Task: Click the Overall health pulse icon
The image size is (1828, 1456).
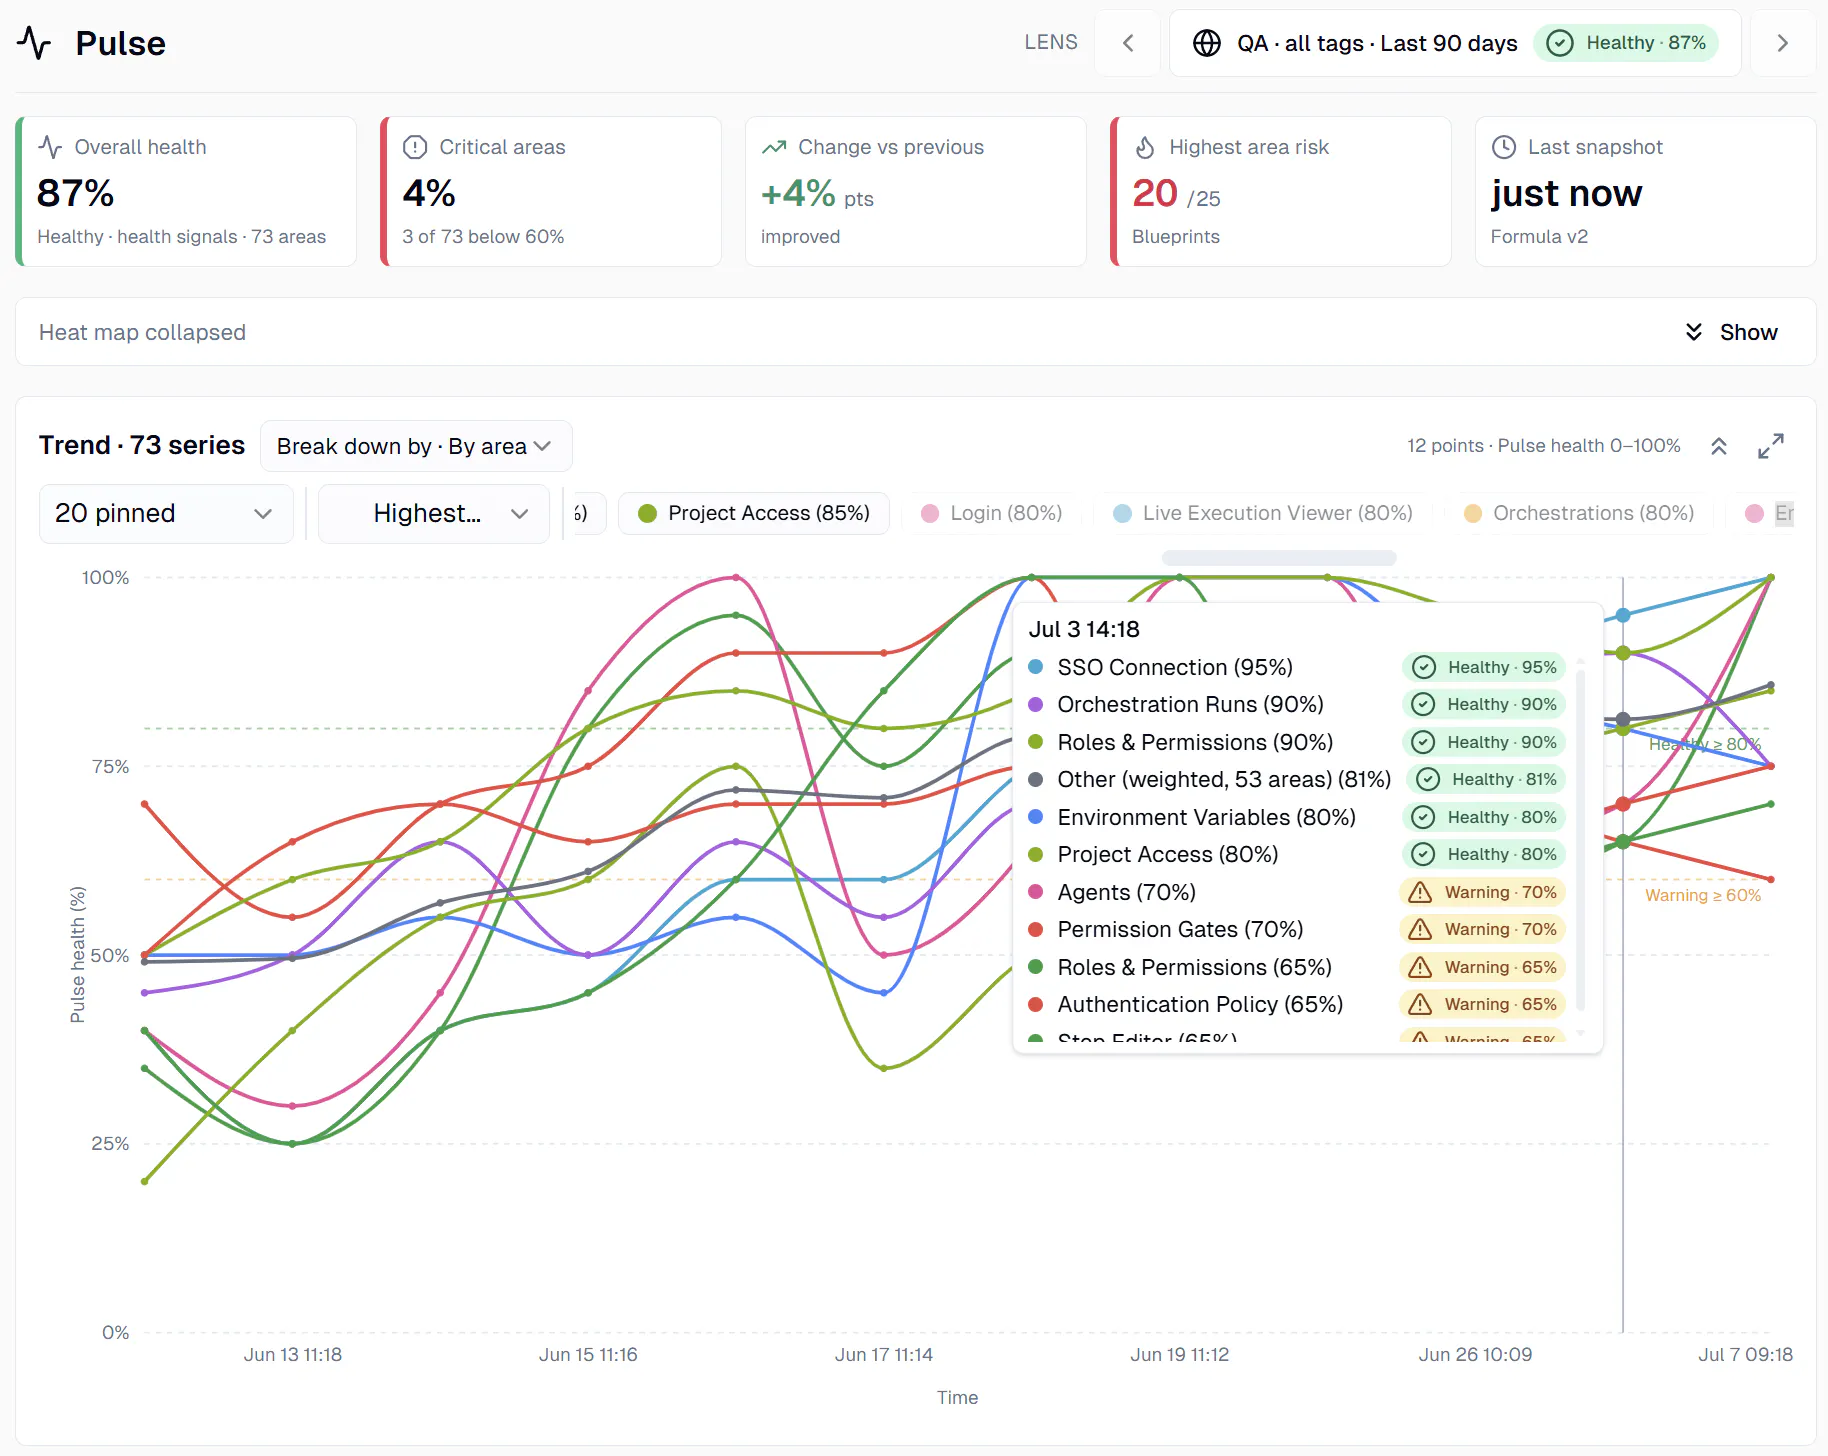Action: click(x=50, y=147)
